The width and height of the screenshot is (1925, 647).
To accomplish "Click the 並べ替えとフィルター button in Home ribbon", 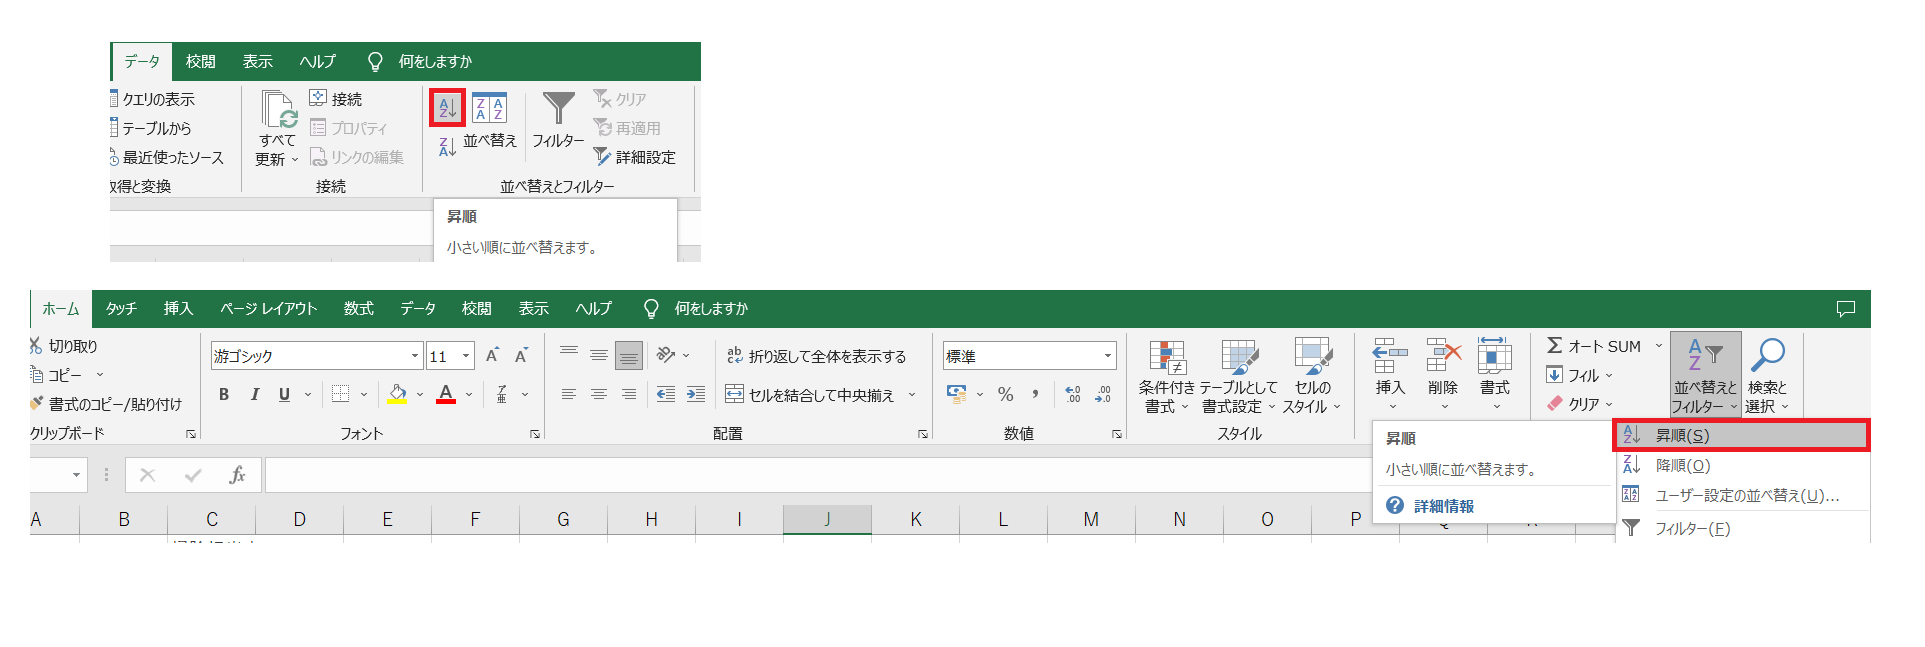I will 1706,375.
